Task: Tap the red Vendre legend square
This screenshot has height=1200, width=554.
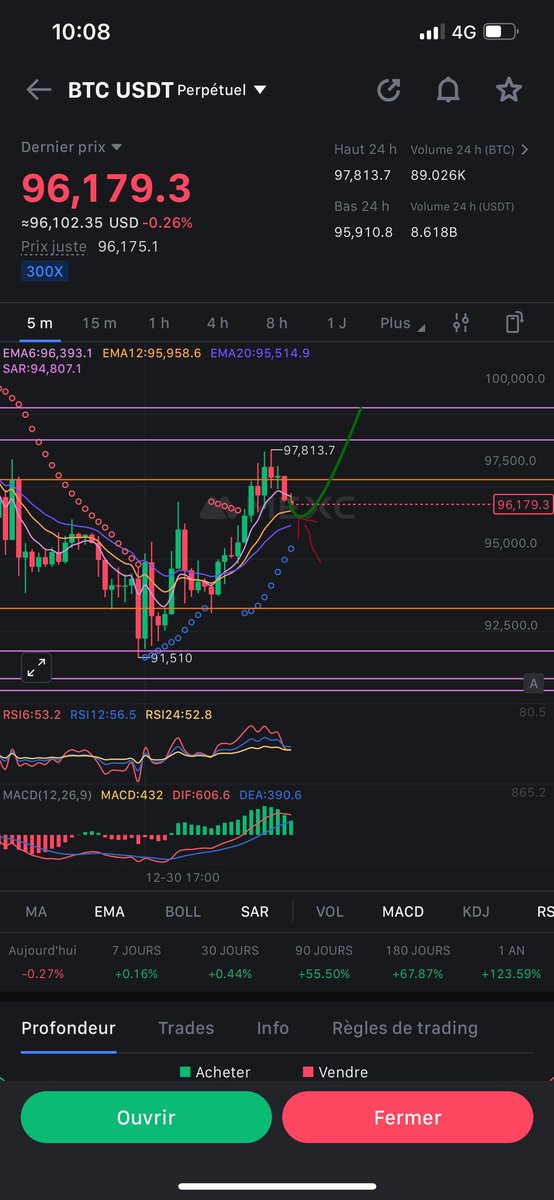Action: tap(308, 1072)
